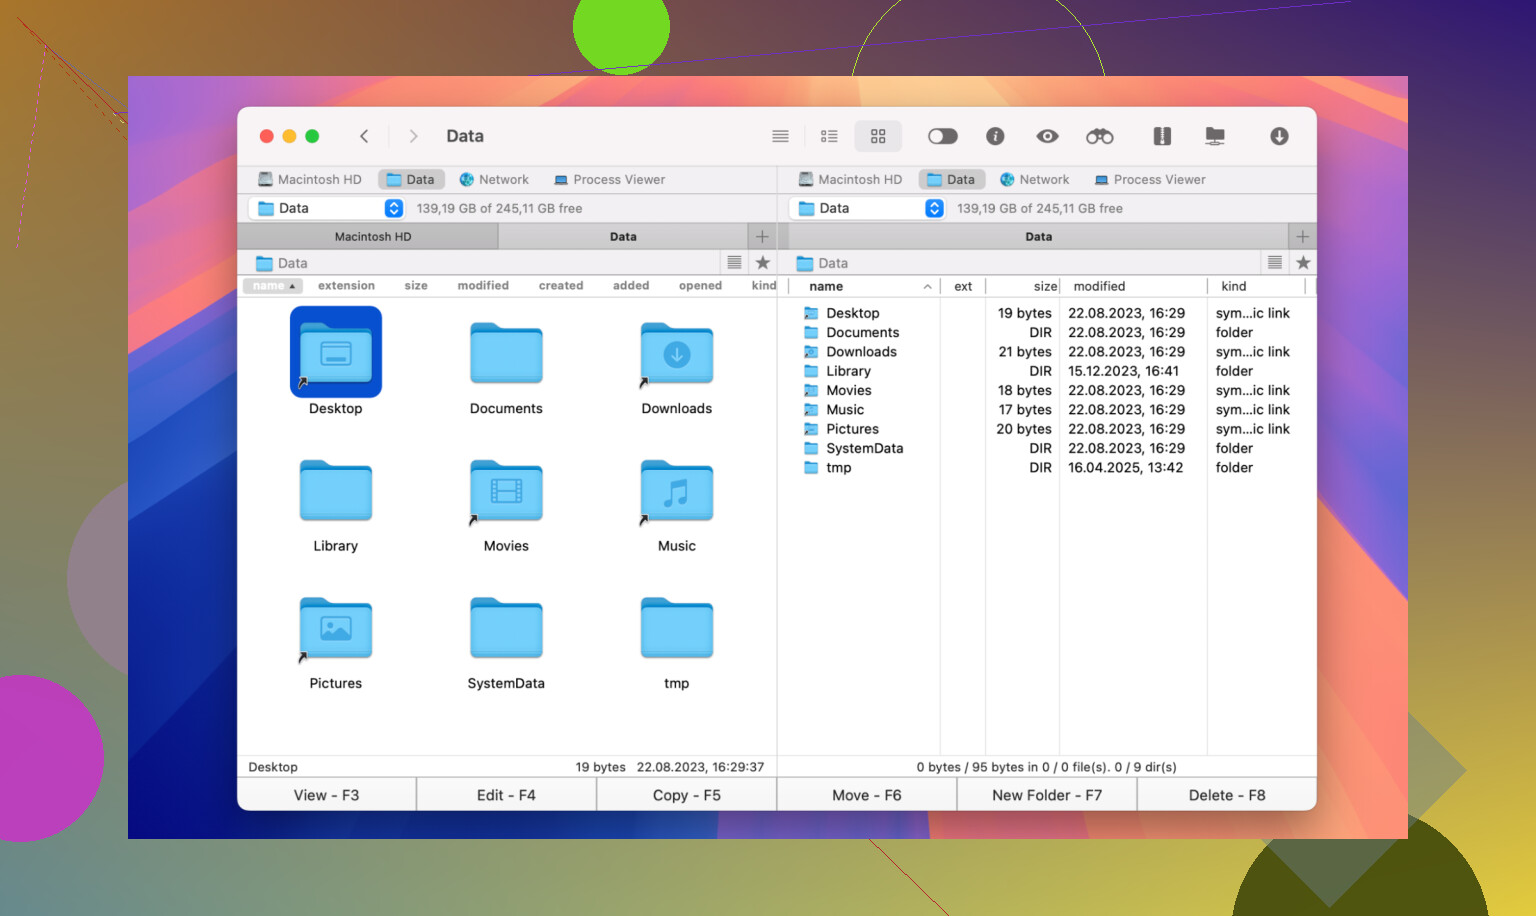Image resolution: width=1536 pixels, height=916 pixels.
Task: Click the binoculars search icon
Action: tap(1099, 136)
